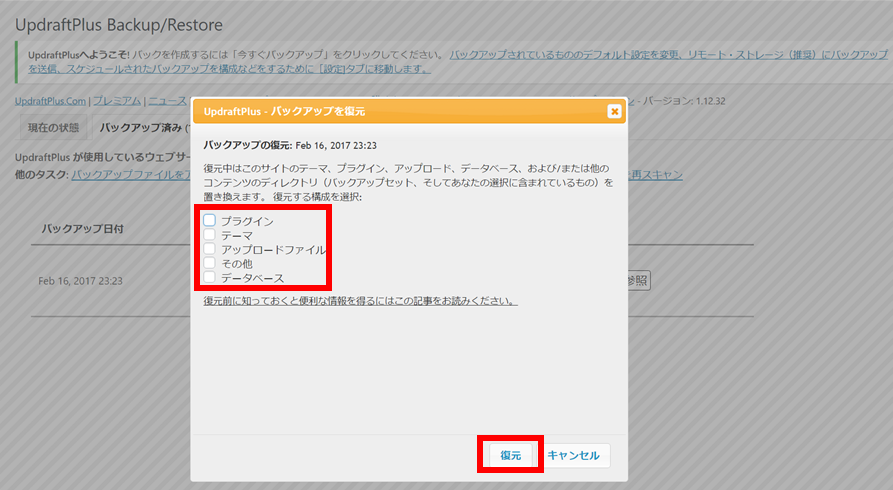The height and width of the screenshot is (490, 893).
Task: Click the バックアップ日付 column header
Action: [x=83, y=228]
